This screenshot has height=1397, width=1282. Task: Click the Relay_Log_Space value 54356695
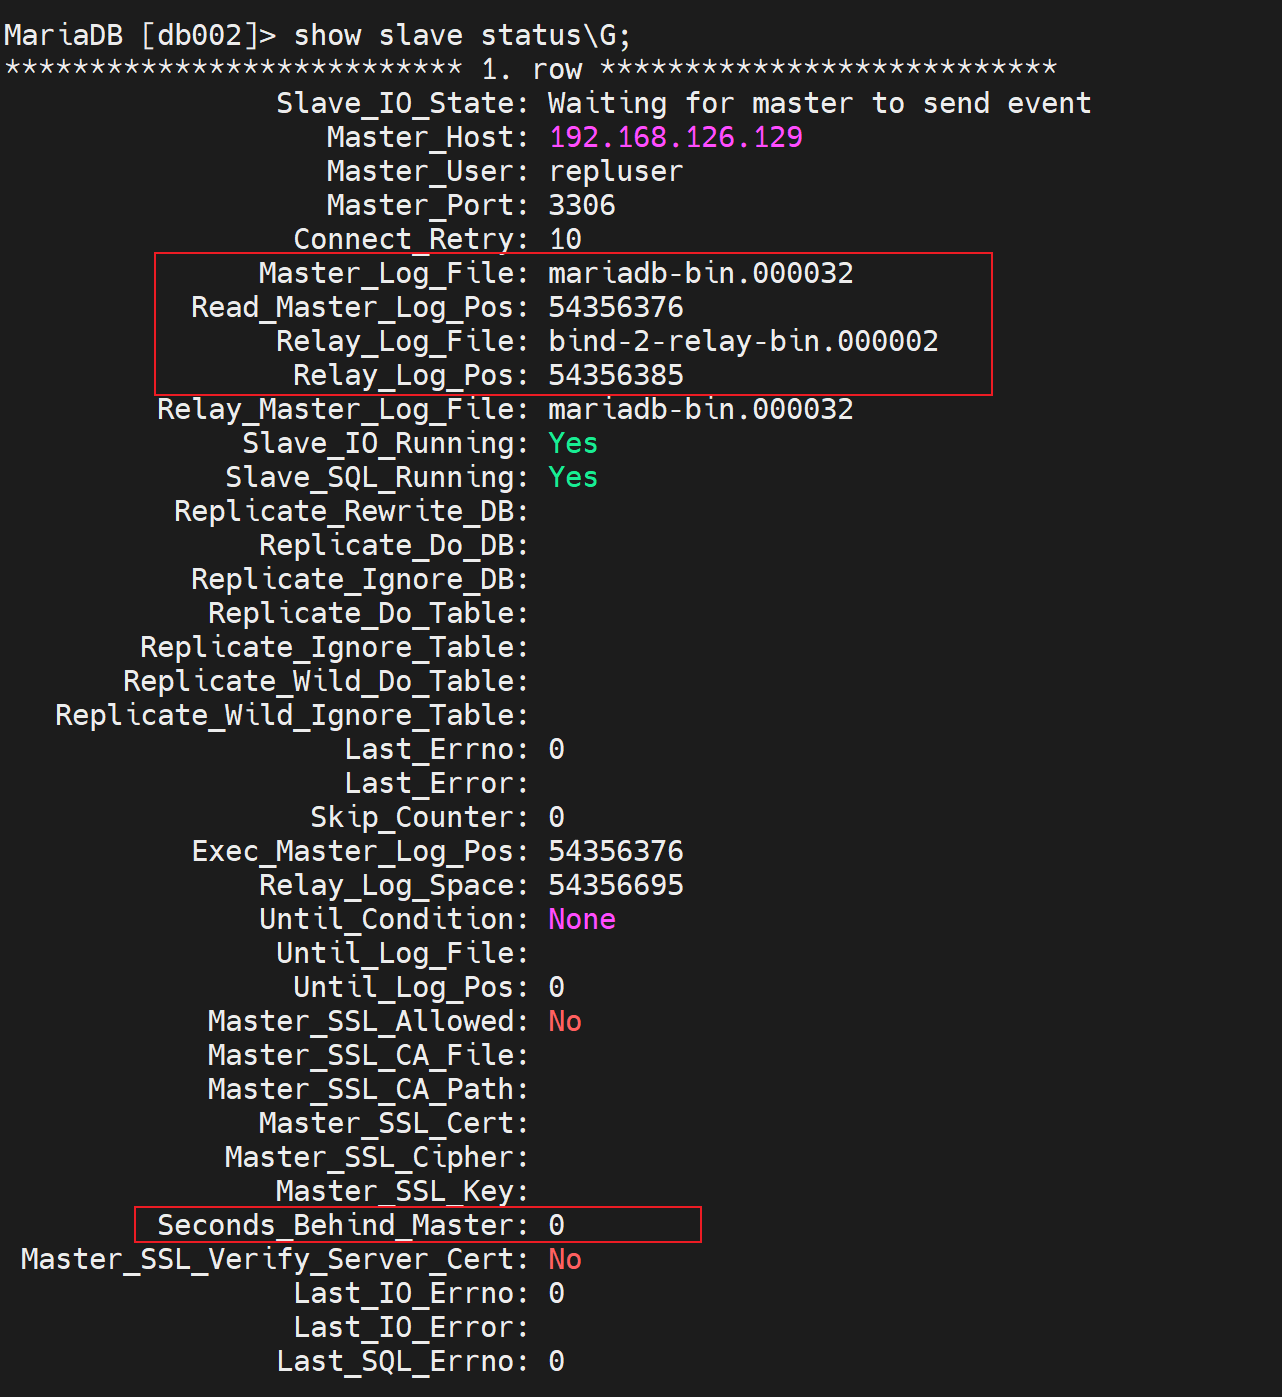615,885
